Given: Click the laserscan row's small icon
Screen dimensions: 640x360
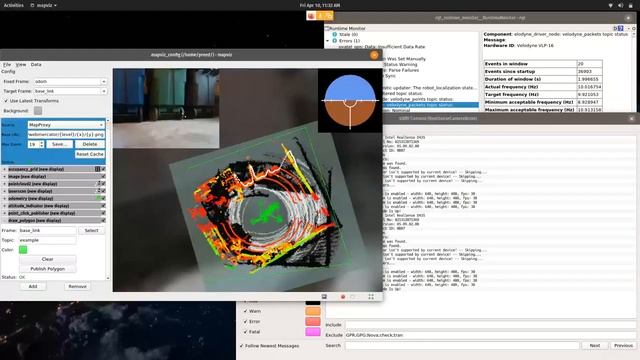Looking at the screenshot, I should tap(98, 191).
